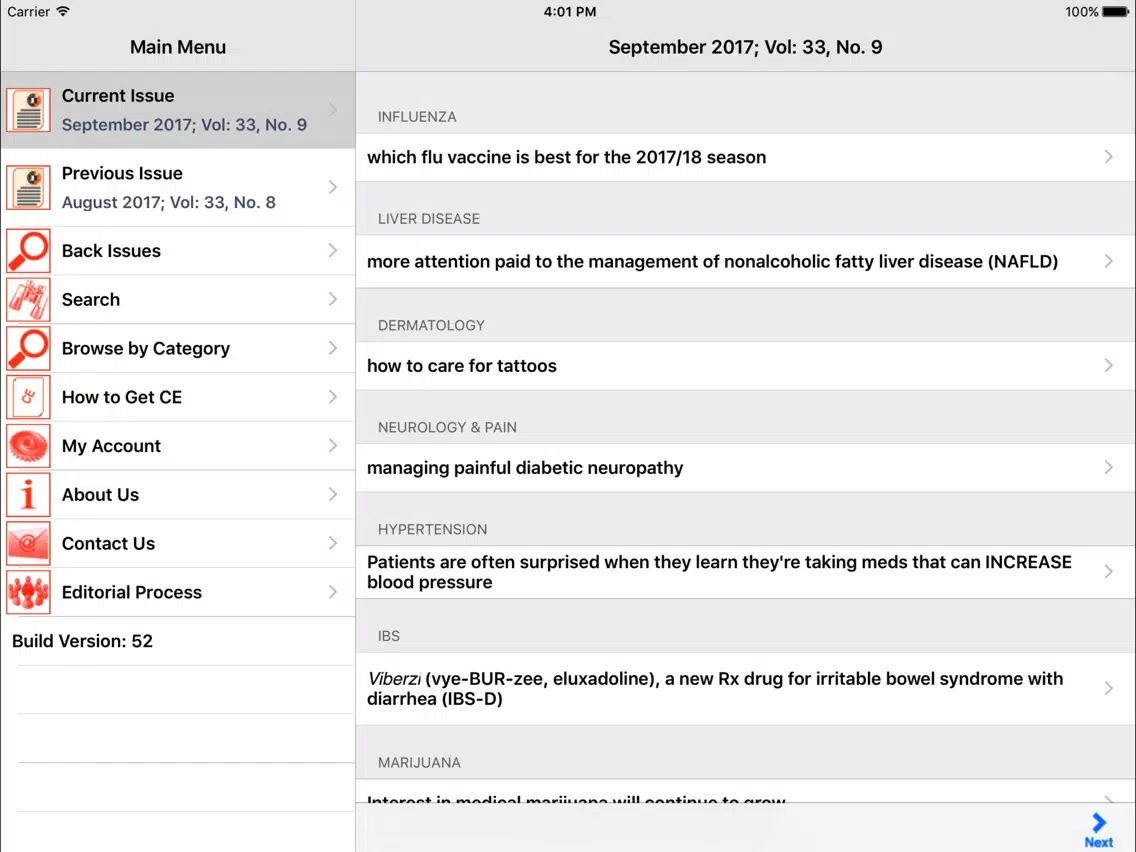This screenshot has height=852, width=1136.
Task: Tap the Wi-Fi status icon
Action: tap(63, 12)
